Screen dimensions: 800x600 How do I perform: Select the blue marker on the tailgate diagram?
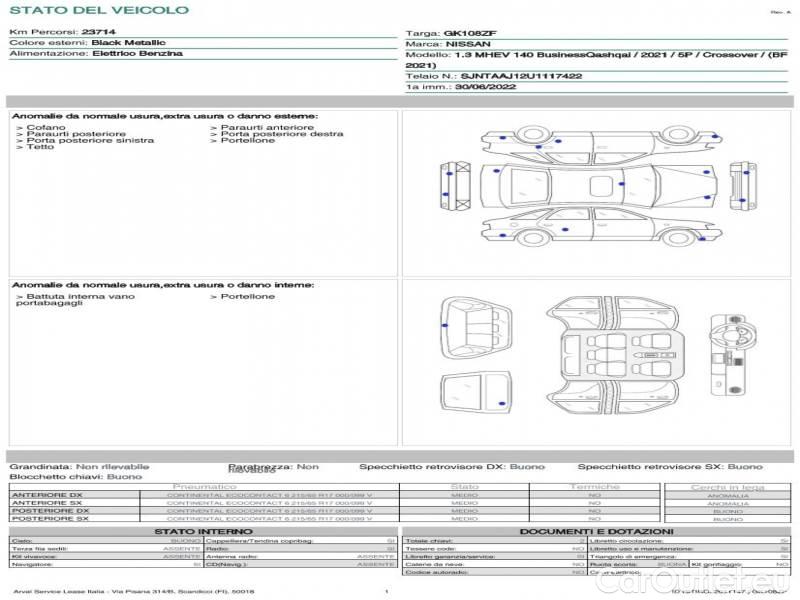[x=500, y=402]
